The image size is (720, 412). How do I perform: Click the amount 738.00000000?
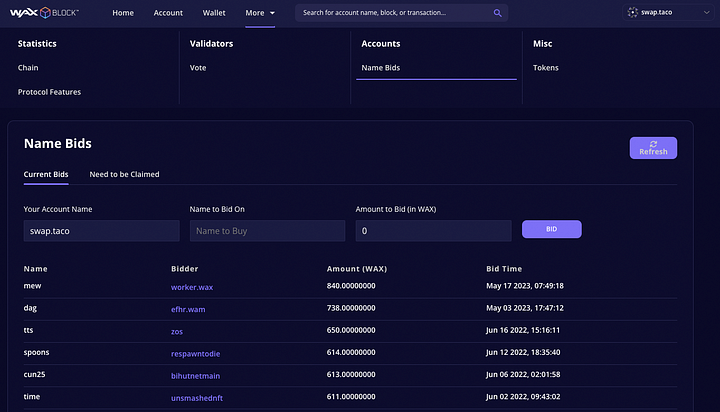tap(351, 308)
